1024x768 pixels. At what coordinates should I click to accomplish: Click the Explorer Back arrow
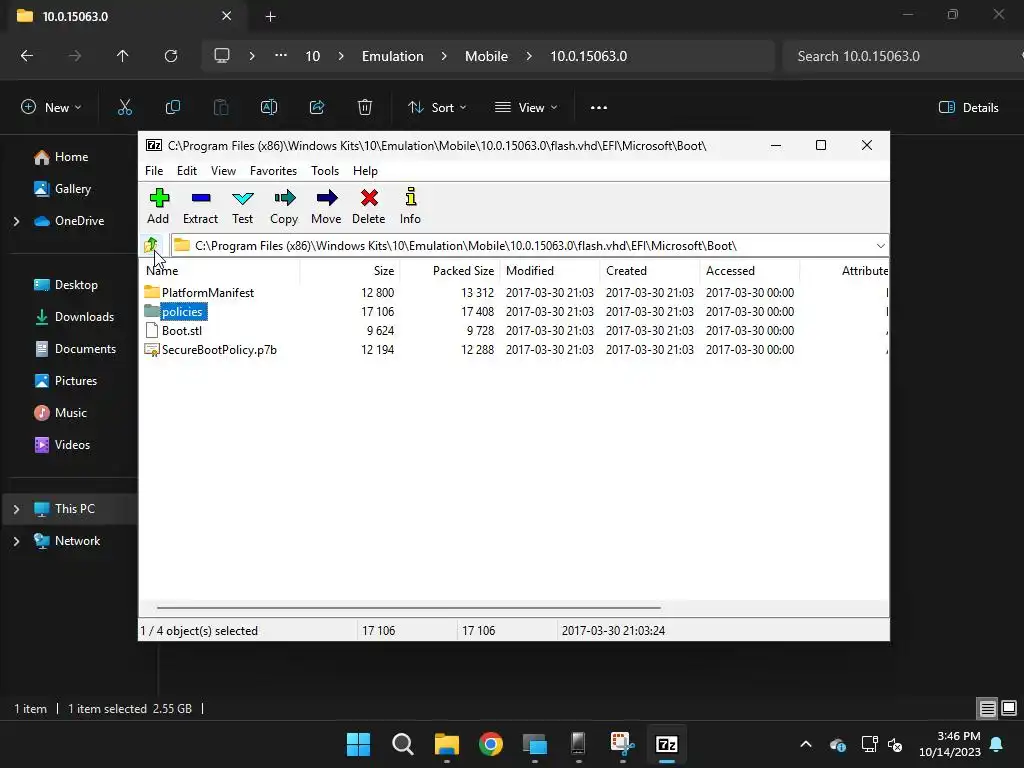pyautogui.click(x=27, y=56)
